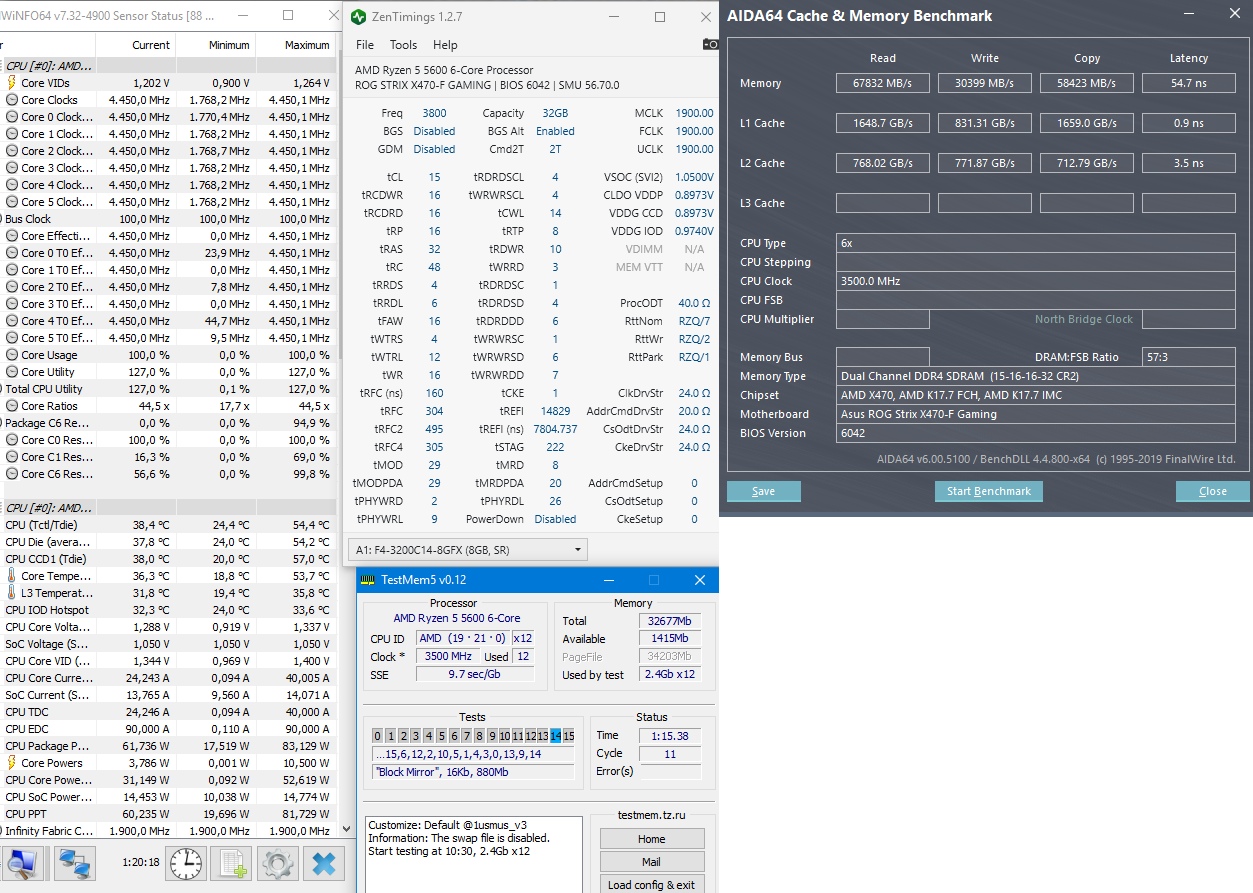Click the TestMem5 title bar memory icon

(368, 580)
